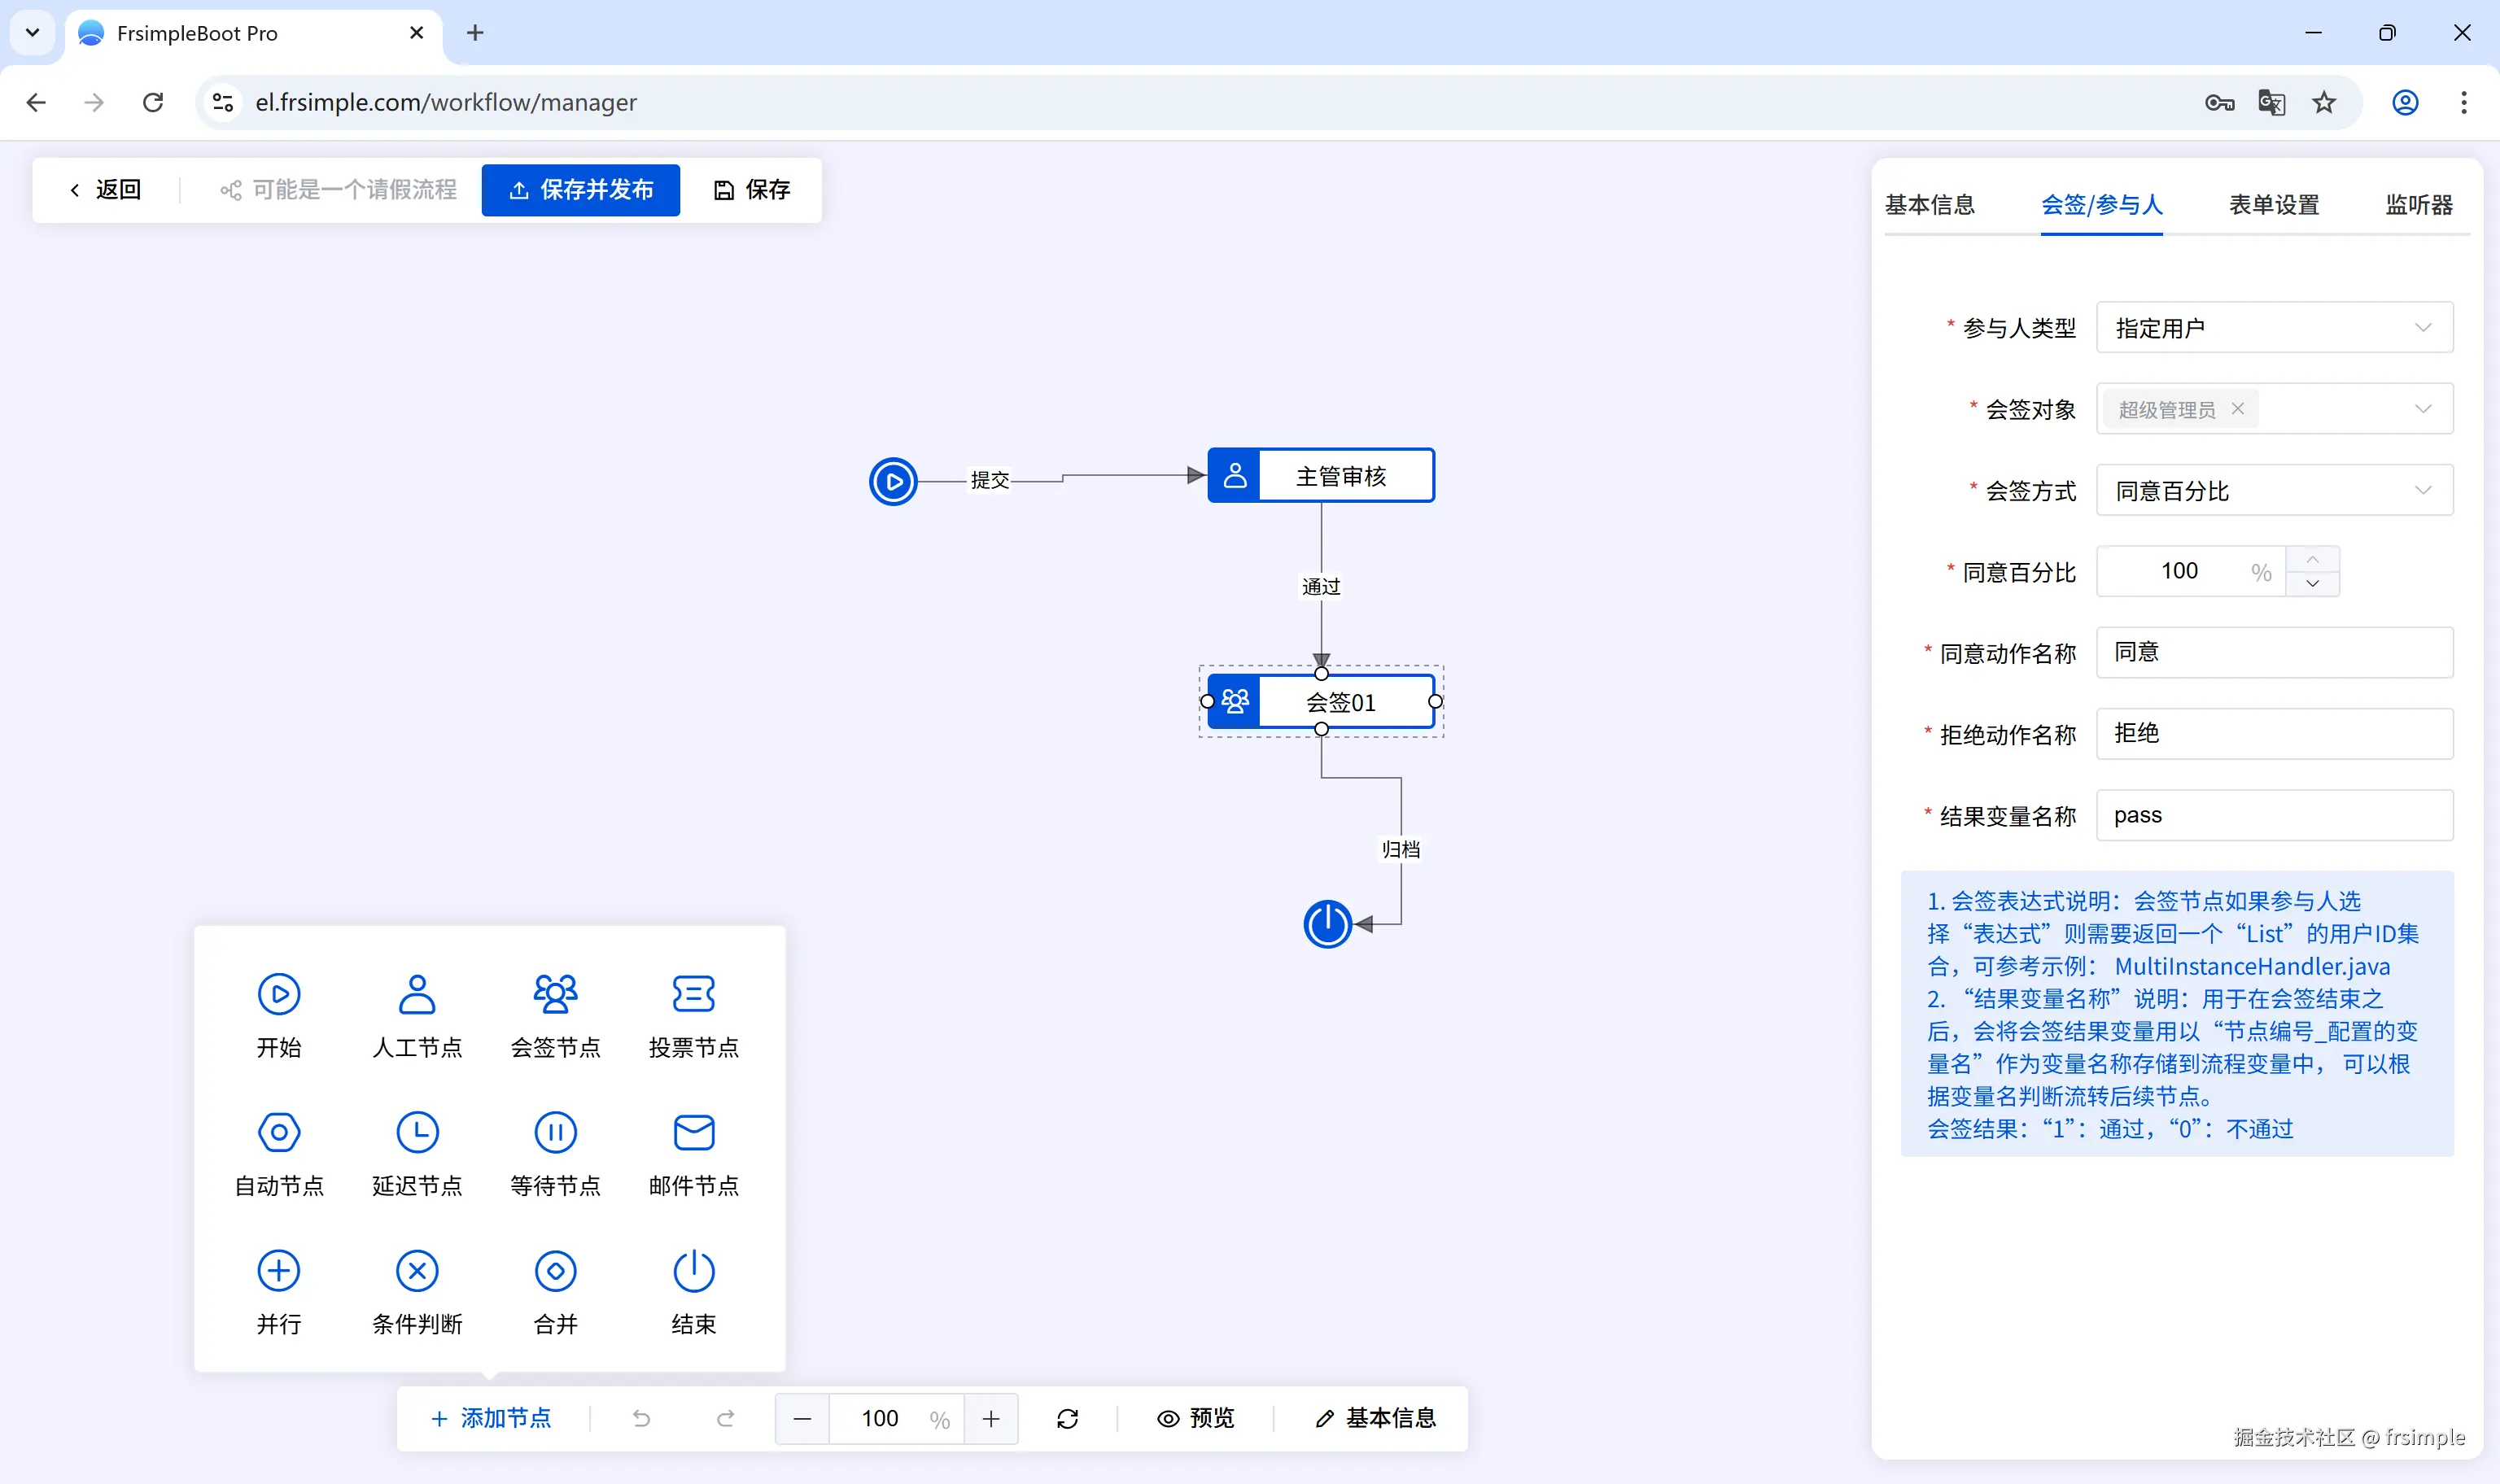Screen dimensions: 2500x1484
Task: Increase 同意百分比 with up arrow
Action: coord(2312,559)
